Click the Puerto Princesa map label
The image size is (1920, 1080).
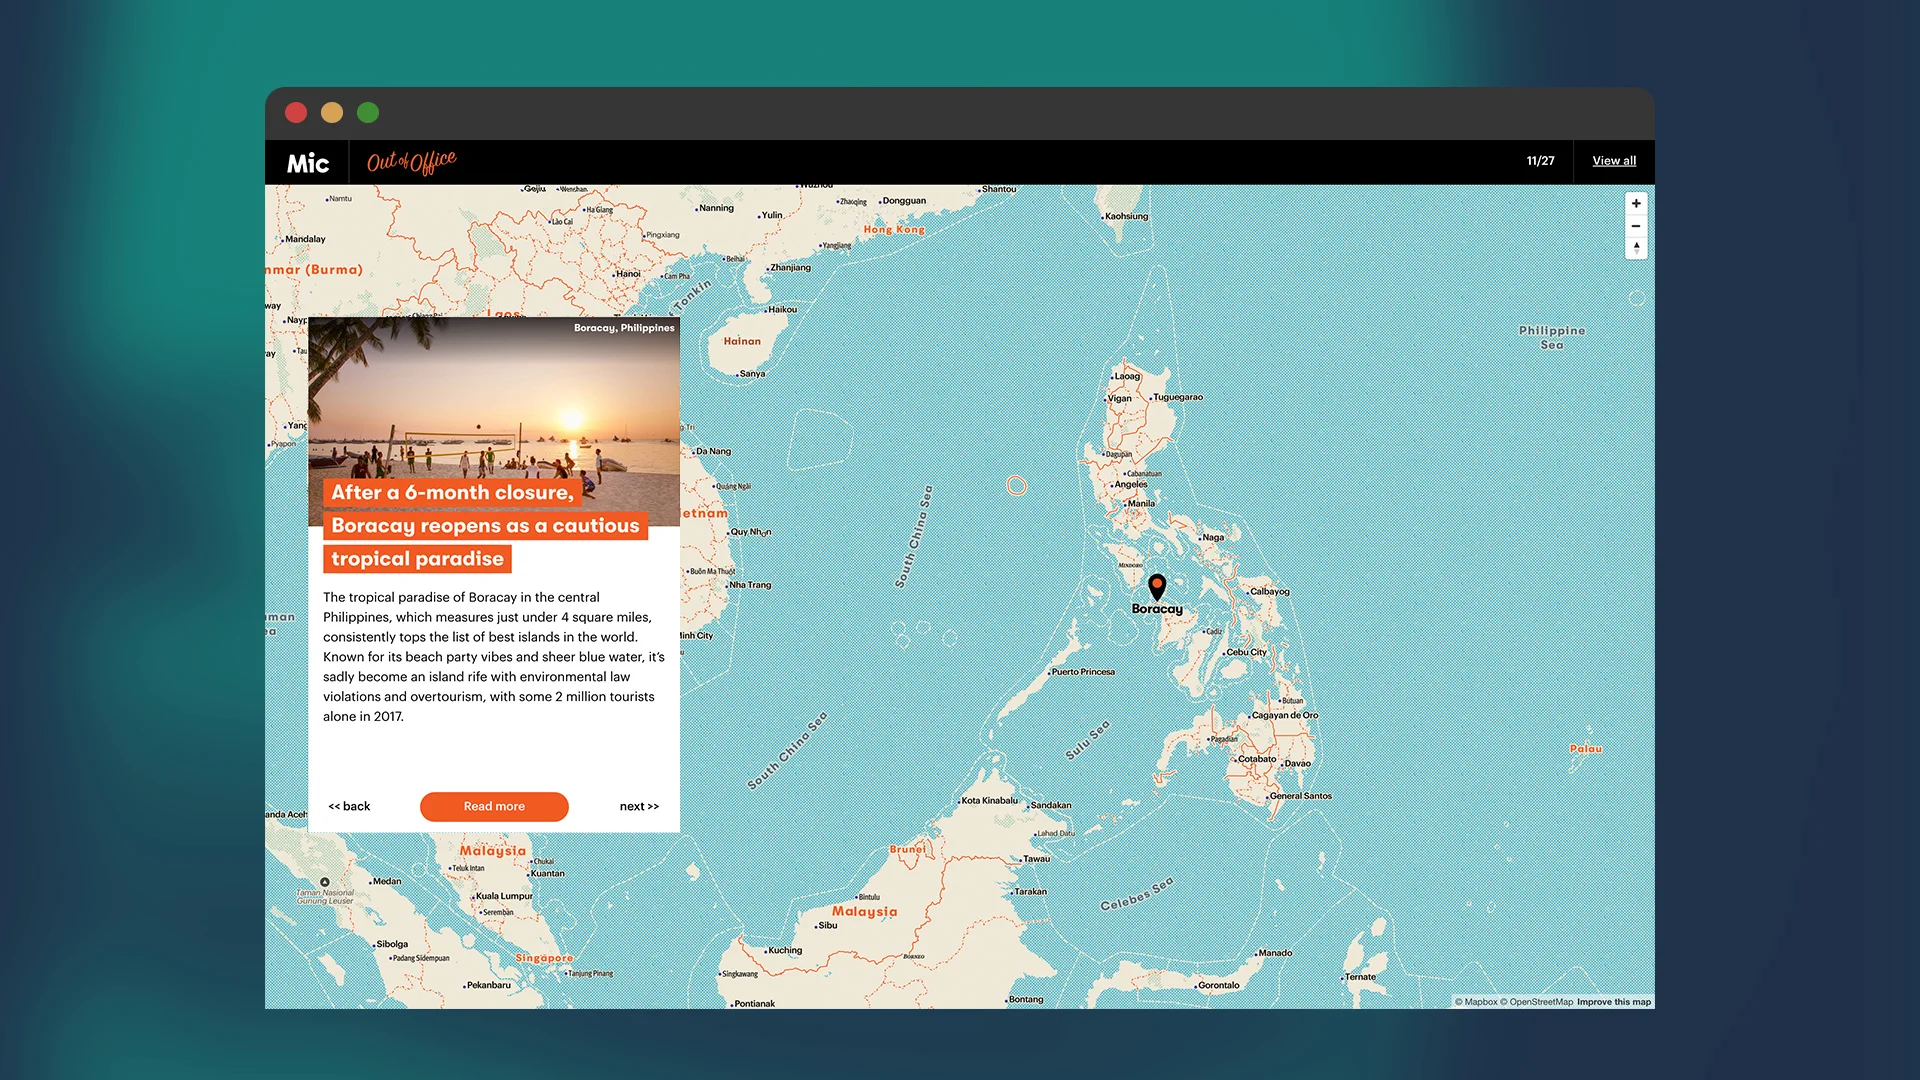coord(1083,672)
